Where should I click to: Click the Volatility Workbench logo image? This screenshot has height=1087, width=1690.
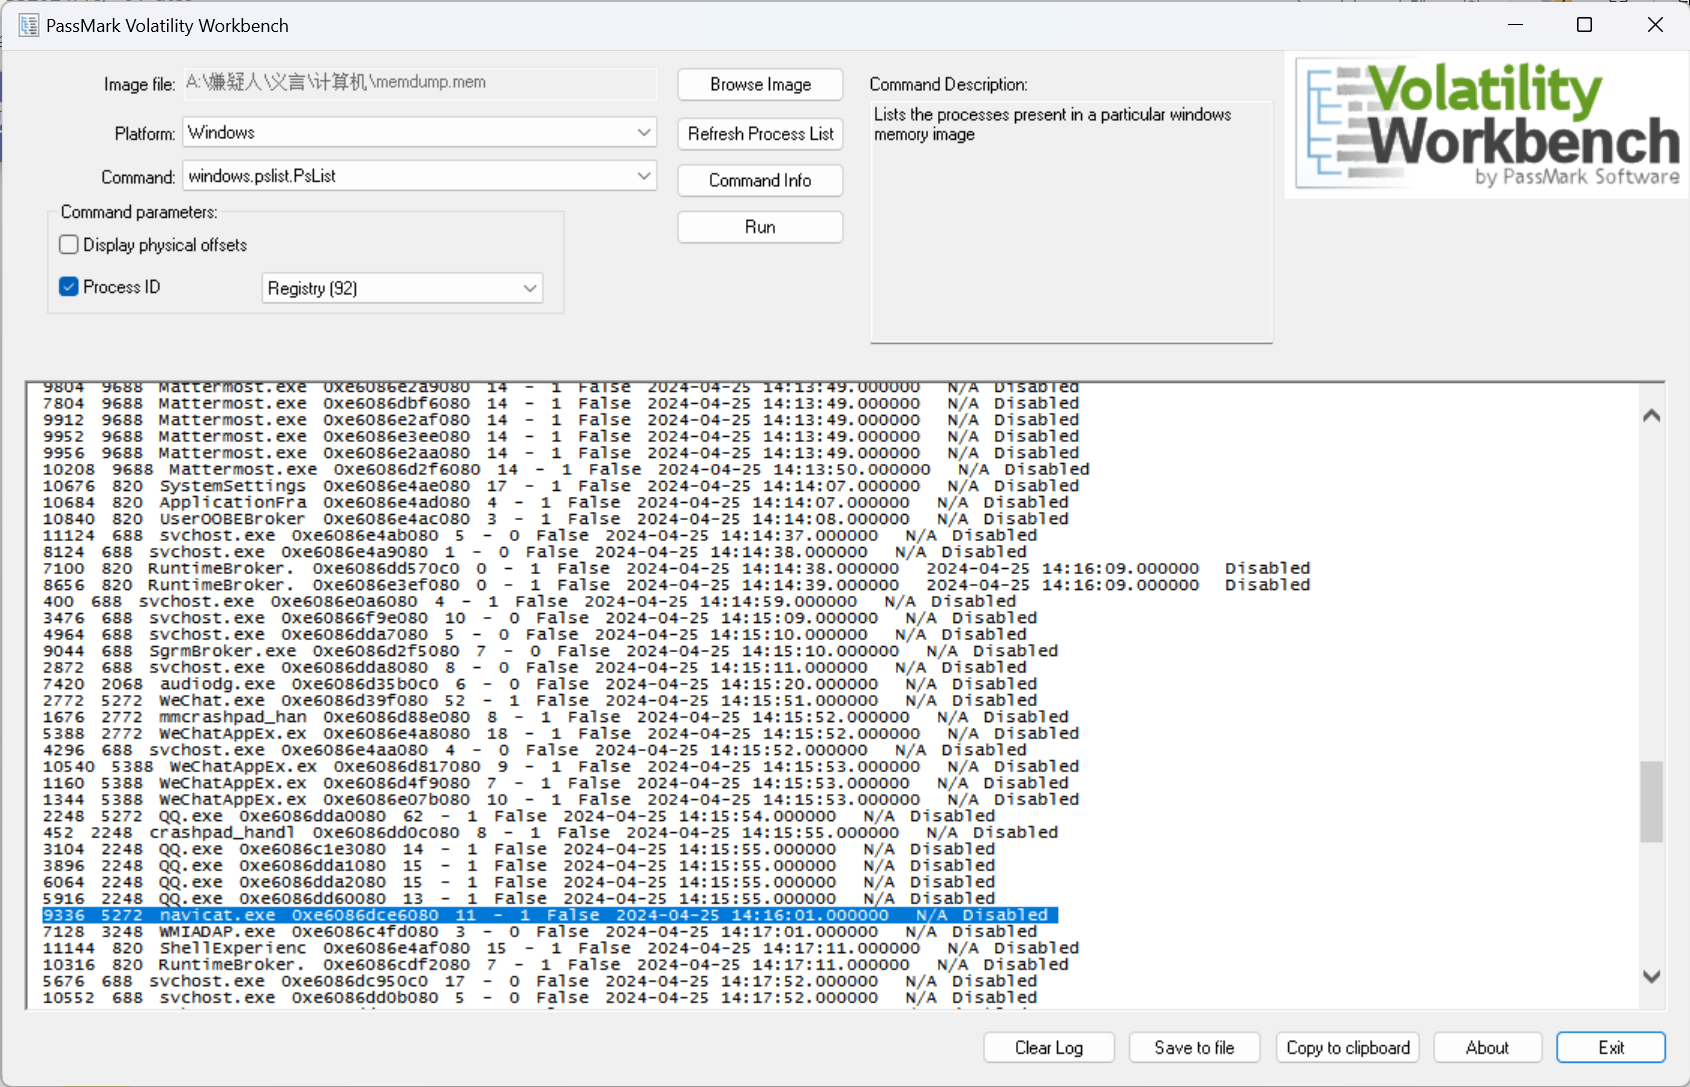click(1487, 124)
